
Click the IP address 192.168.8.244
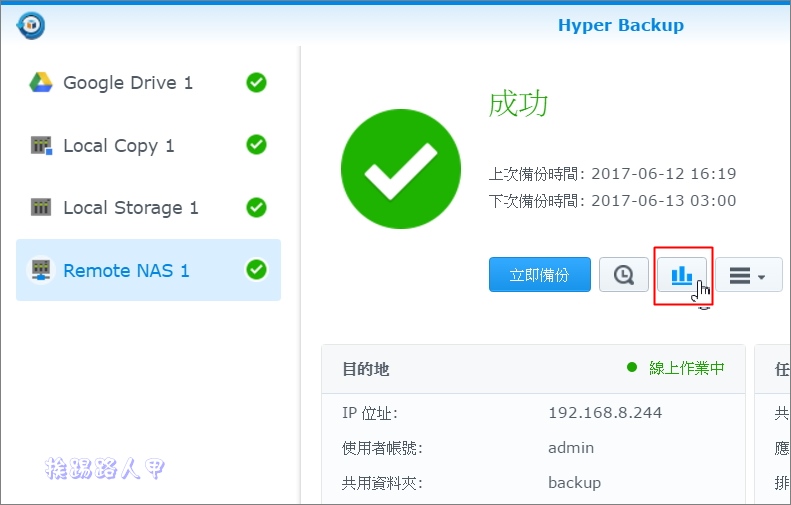click(605, 413)
